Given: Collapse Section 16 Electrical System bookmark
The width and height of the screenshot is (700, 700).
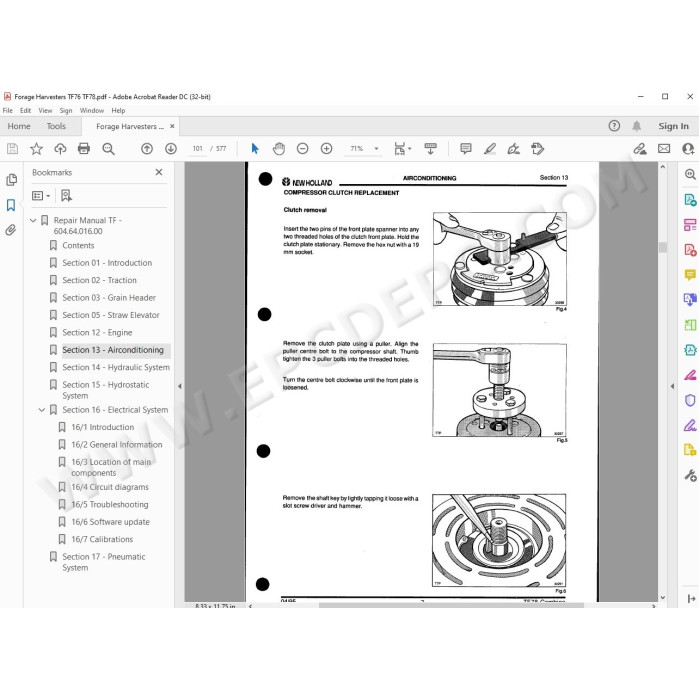Looking at the screenshot, I should coord(42,410).
